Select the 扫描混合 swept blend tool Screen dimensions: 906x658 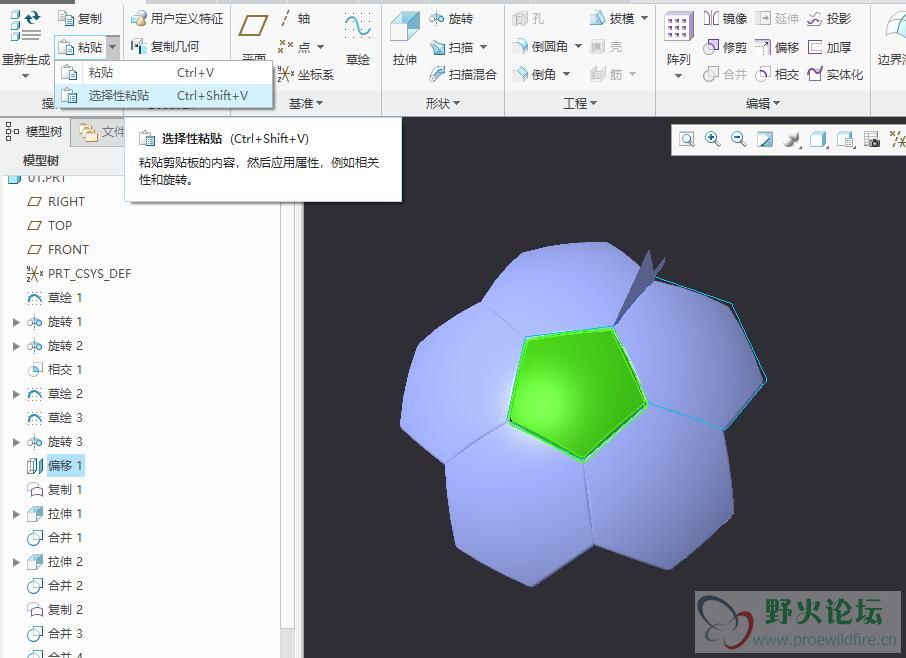(x=463, y=74)
